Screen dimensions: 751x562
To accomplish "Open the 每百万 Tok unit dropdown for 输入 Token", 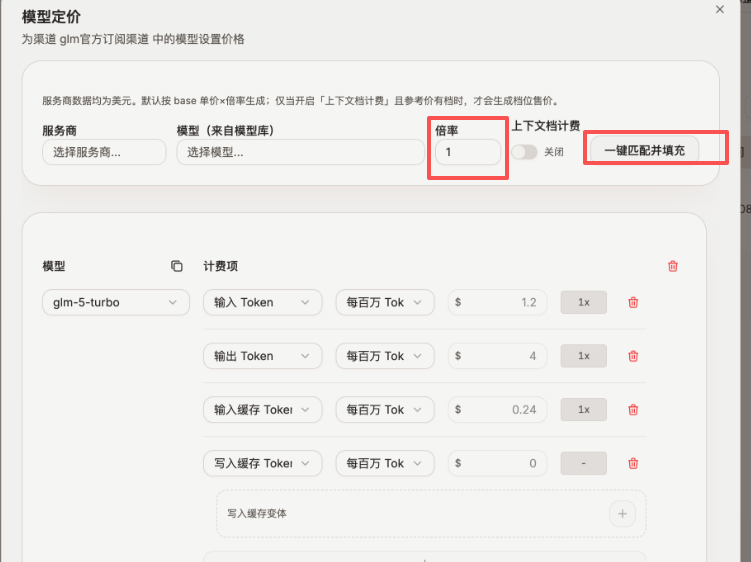I will tap(385, 302).
